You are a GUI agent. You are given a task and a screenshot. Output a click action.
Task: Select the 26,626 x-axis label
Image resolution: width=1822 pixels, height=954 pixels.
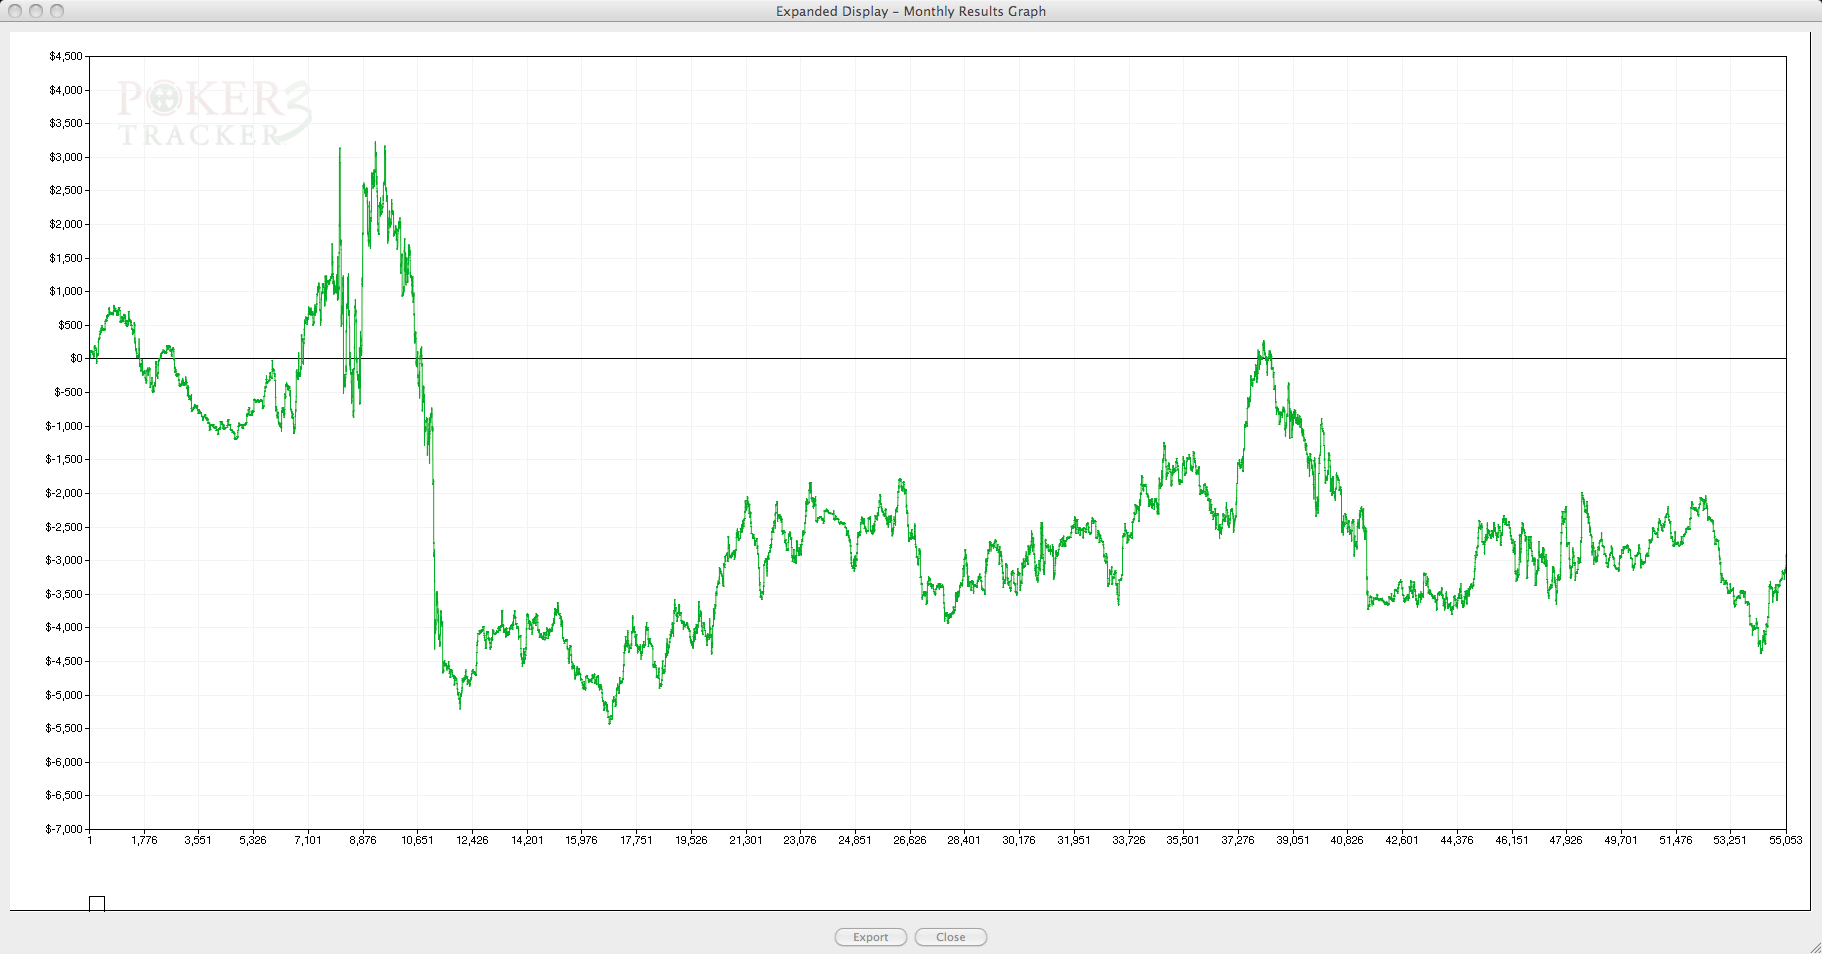coord(909,840)
